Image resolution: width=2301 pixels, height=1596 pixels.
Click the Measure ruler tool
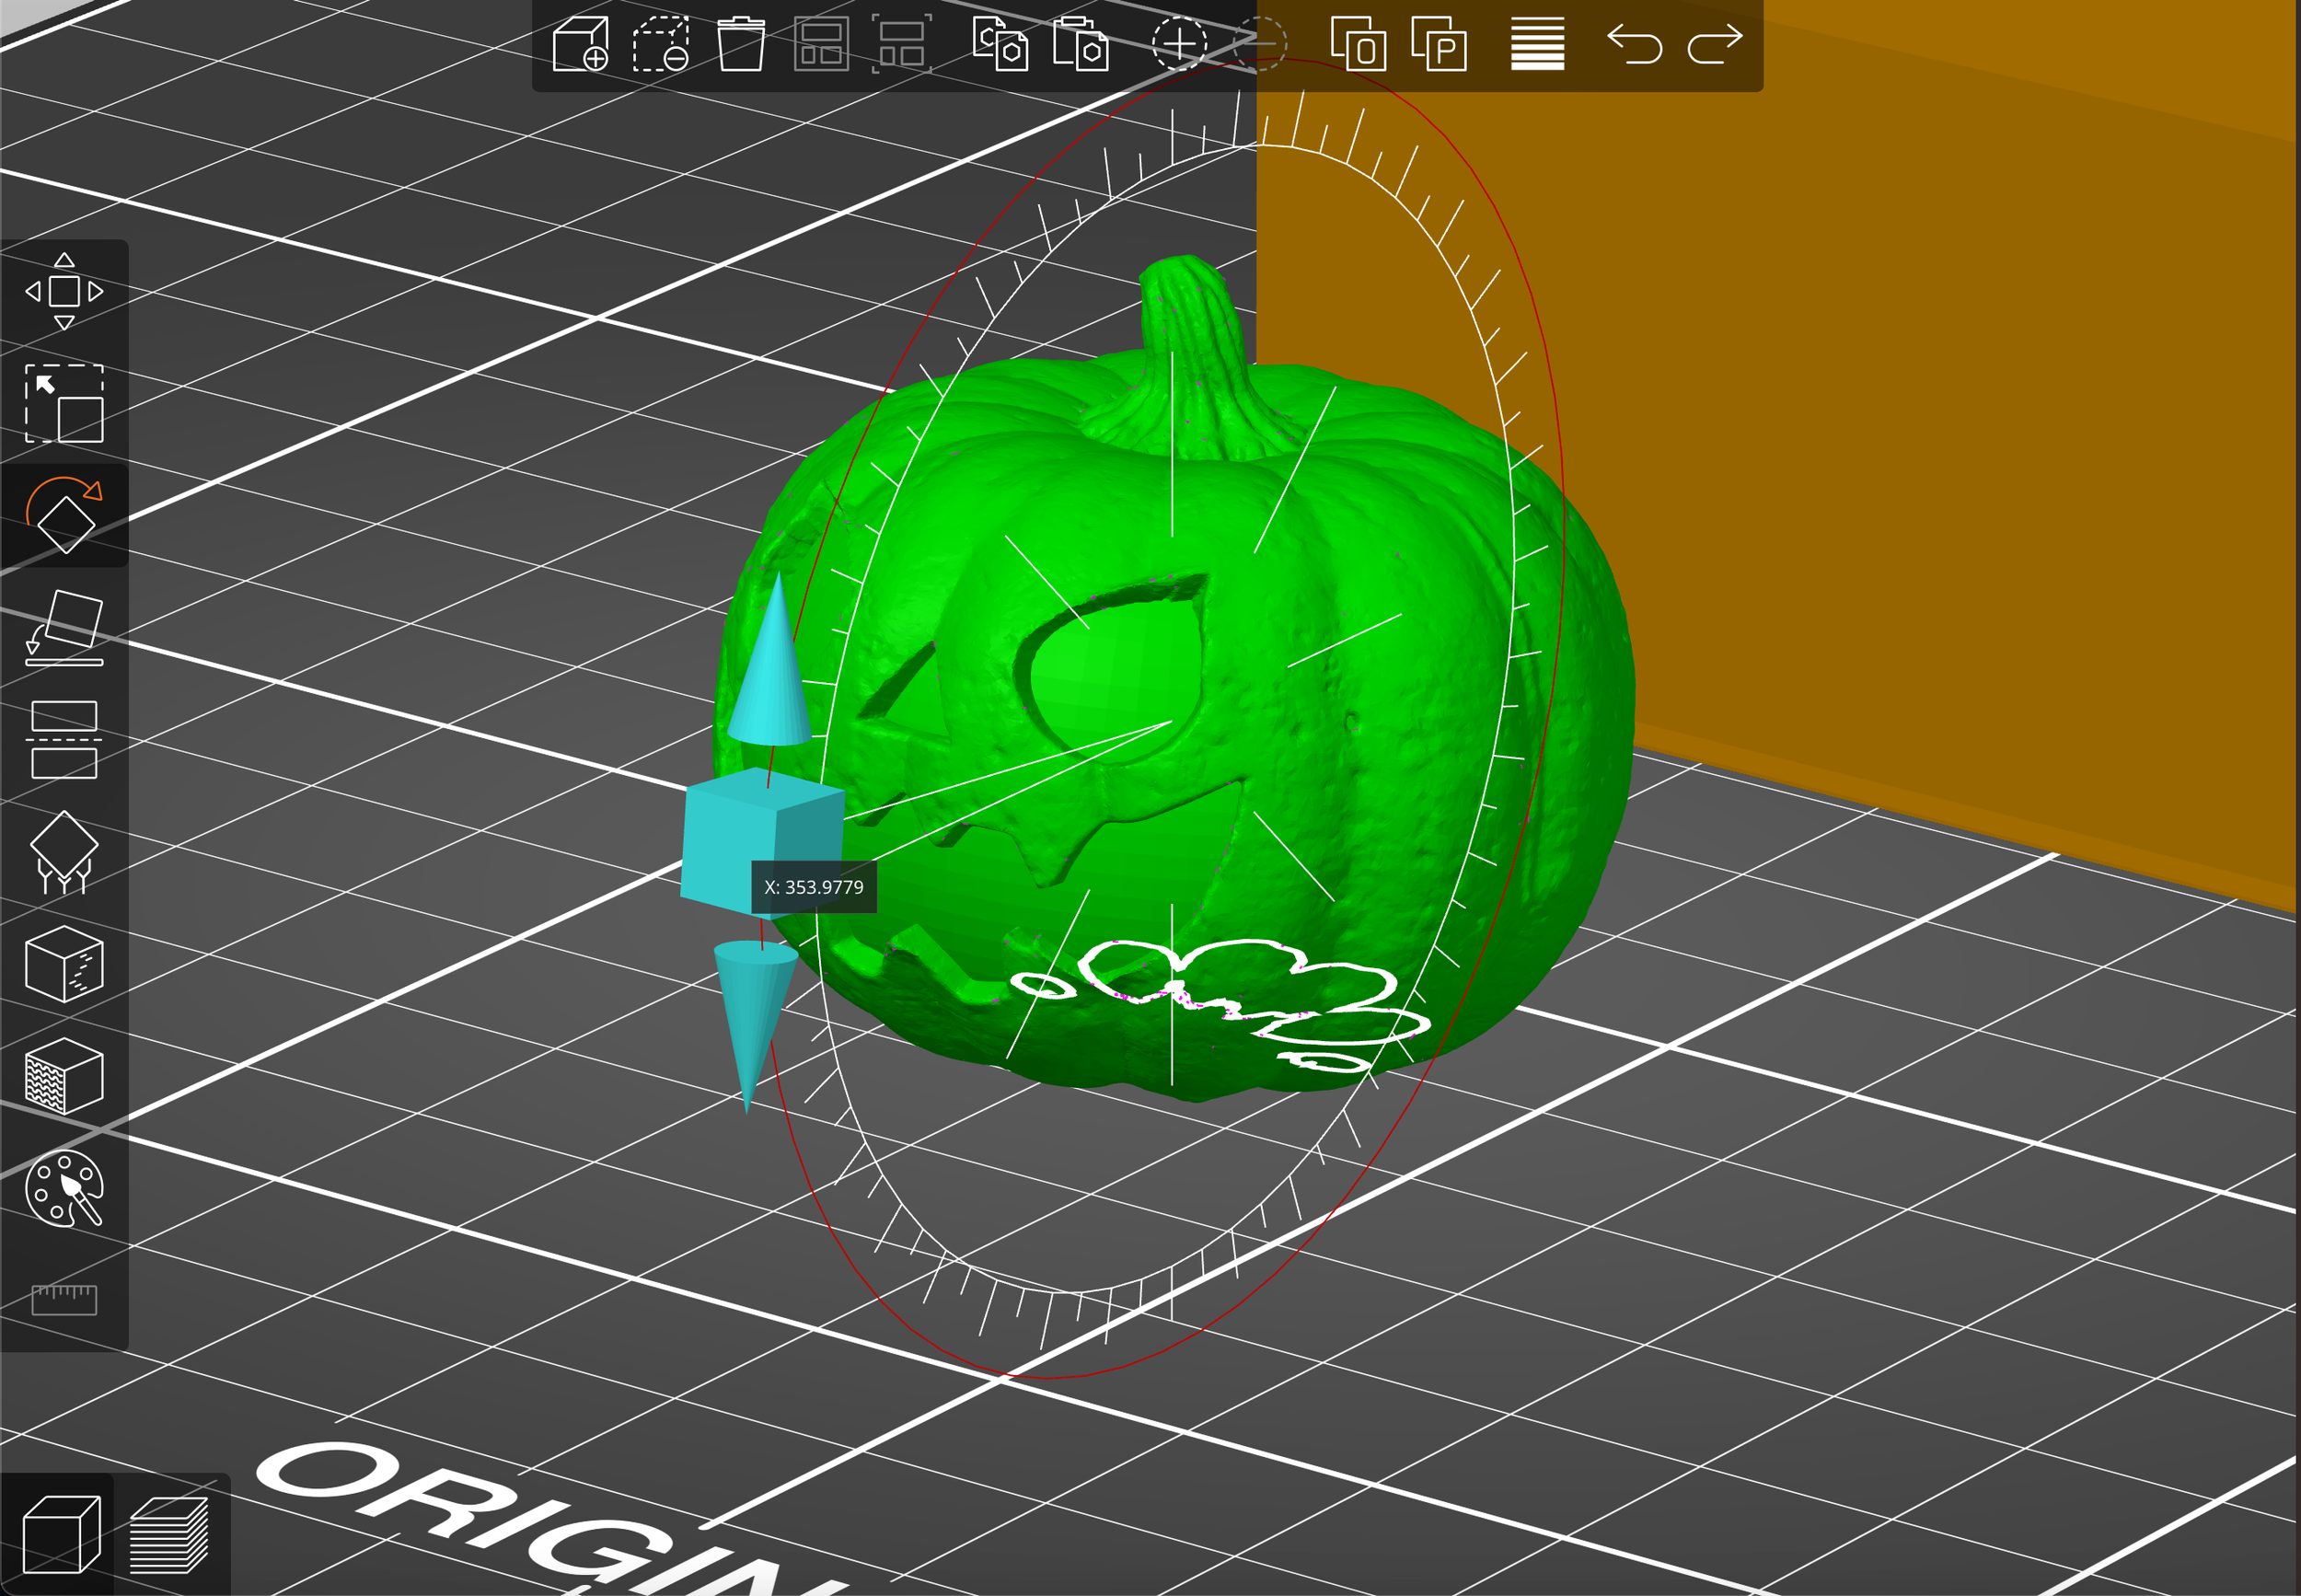coord(64,1300)
